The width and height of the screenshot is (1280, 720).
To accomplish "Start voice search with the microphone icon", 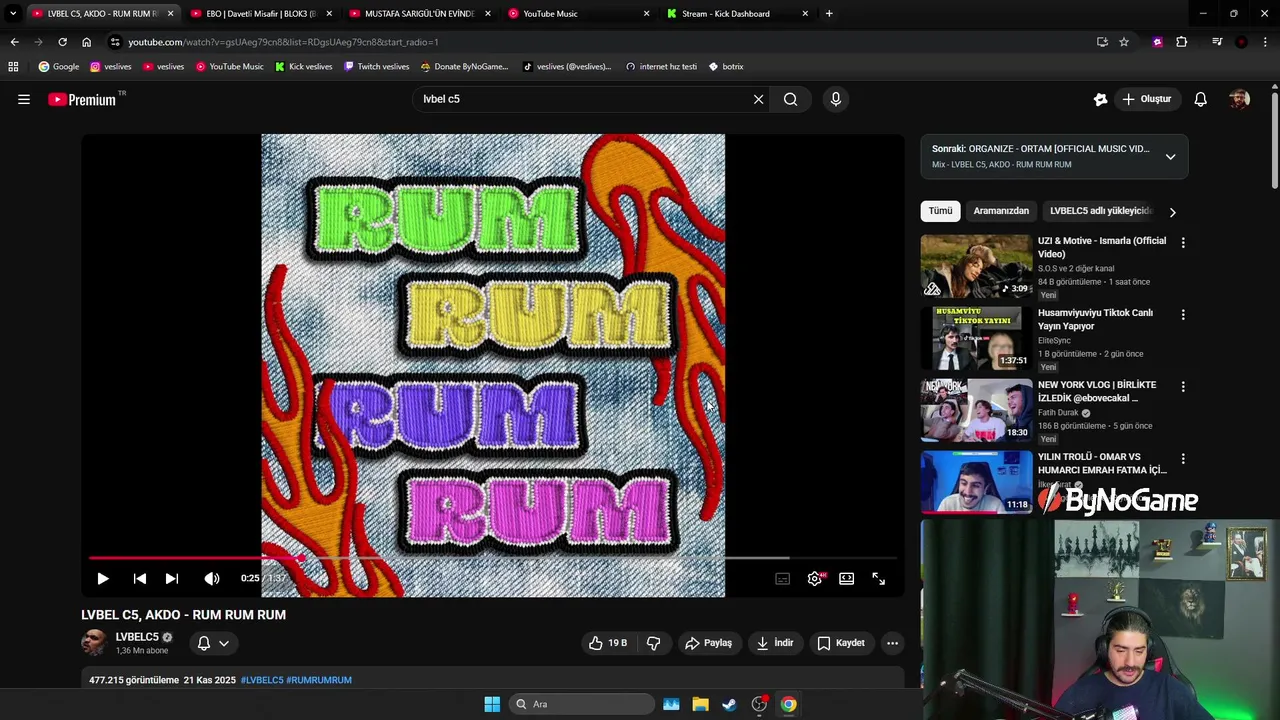I will click(836, 99).
